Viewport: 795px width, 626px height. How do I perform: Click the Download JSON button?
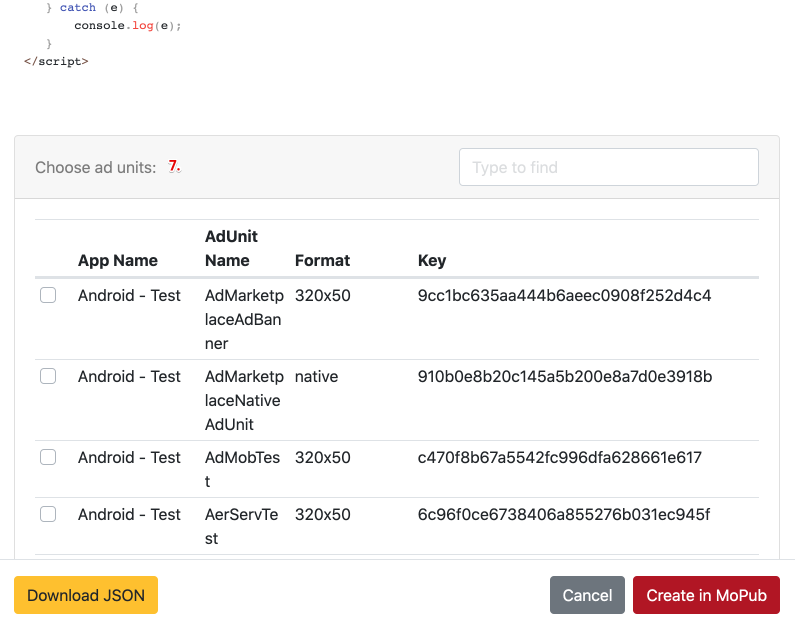[x=86, y=595]
